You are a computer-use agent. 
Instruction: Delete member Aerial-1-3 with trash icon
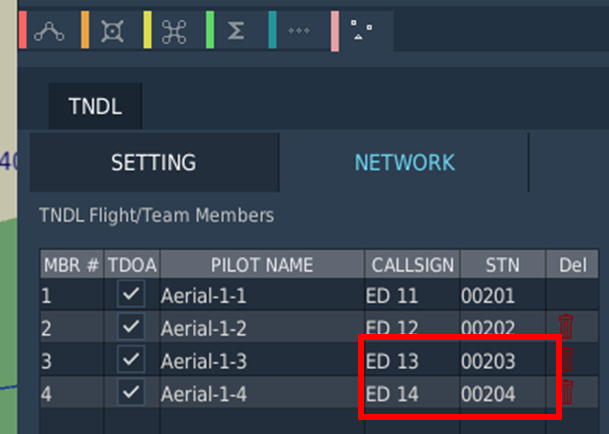coord(567,359)
